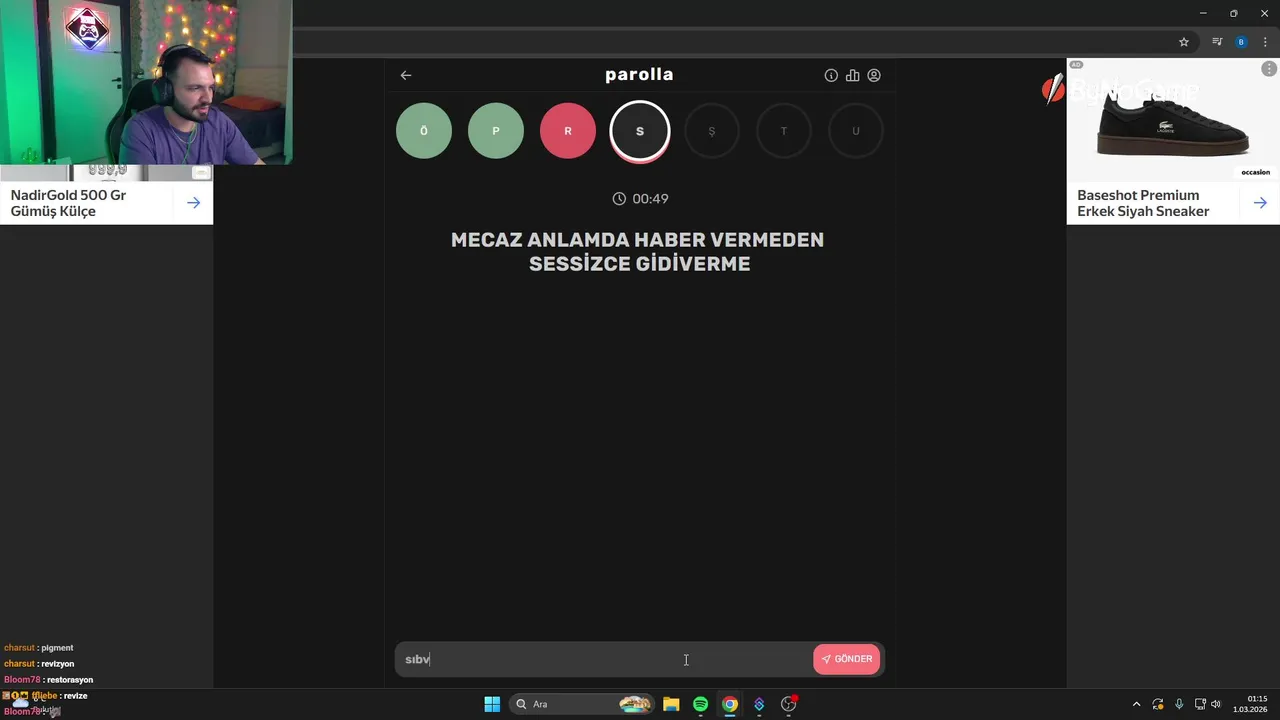This screenshot has width=1280, height=720.
Task: Open the Baseshot Premium Erkek Siyah Sneaker link
Action: (x=1143, y=203)
